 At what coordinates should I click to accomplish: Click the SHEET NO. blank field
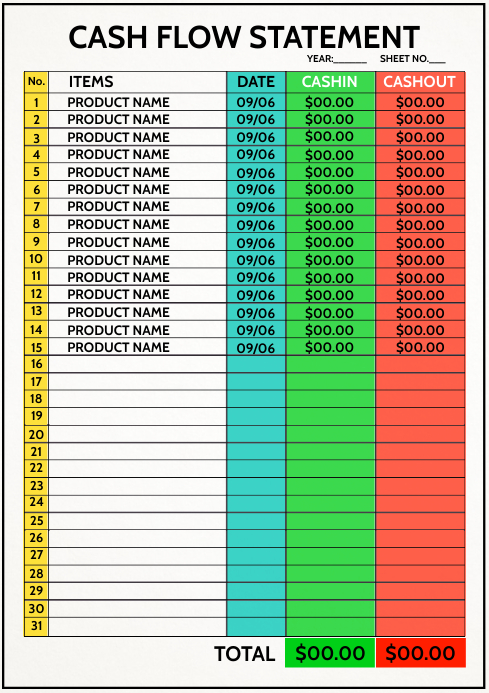(437, 60)
